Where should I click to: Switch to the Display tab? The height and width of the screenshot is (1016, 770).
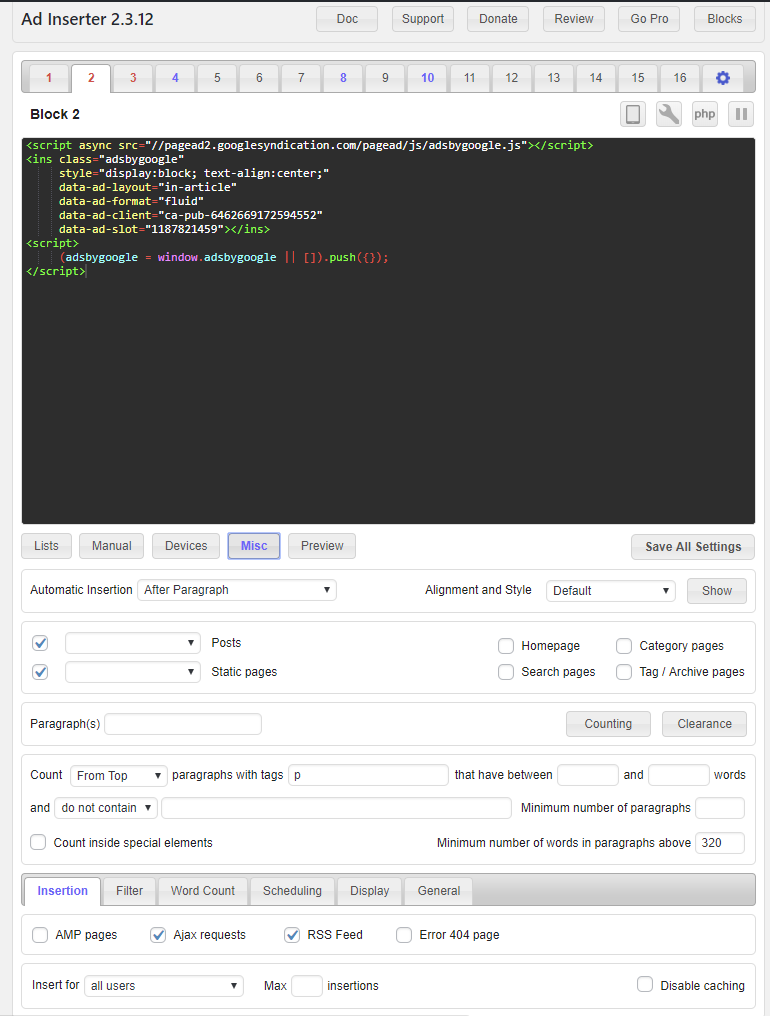(369, 891)
